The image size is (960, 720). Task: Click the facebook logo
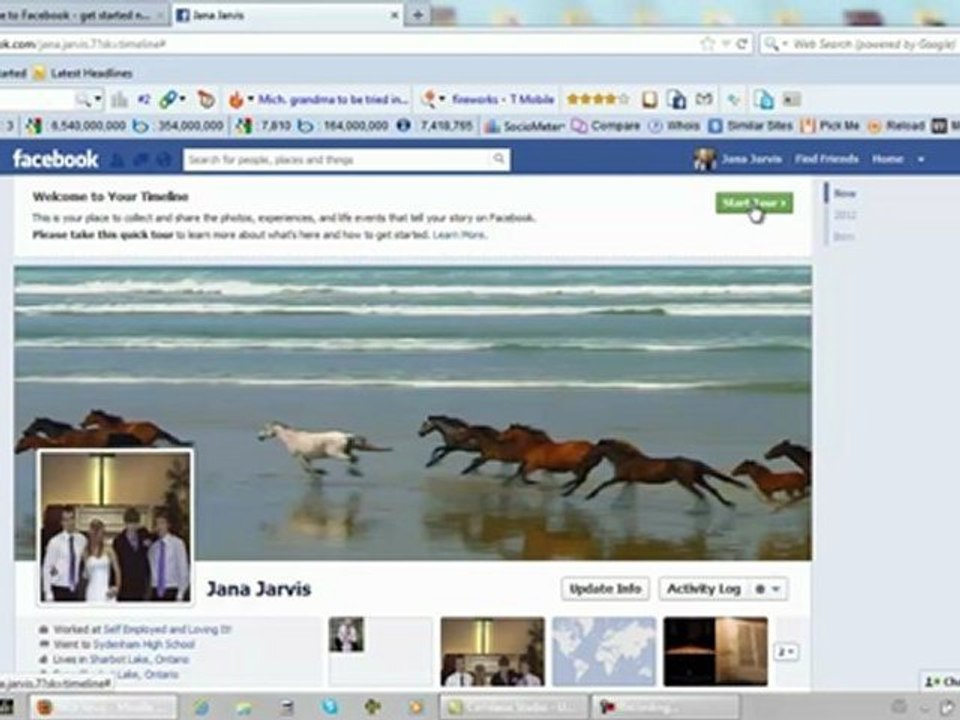click(x=56, y=159)
